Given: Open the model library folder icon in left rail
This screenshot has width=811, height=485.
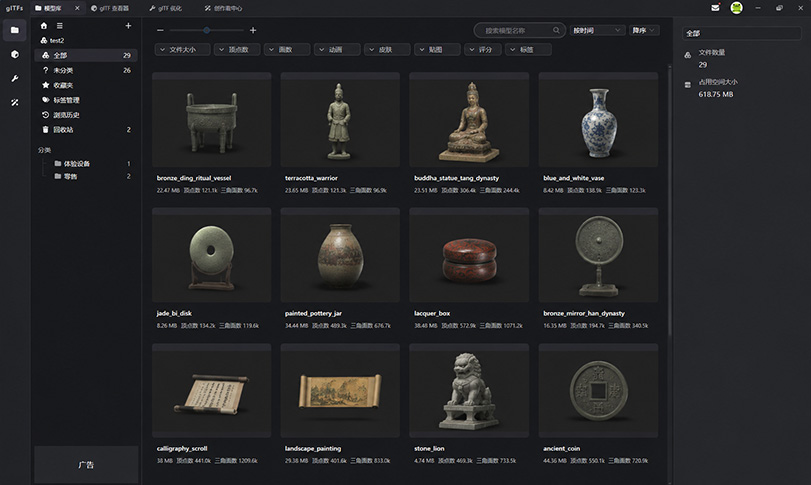Looking at the screenshot, I should [14, 30].
